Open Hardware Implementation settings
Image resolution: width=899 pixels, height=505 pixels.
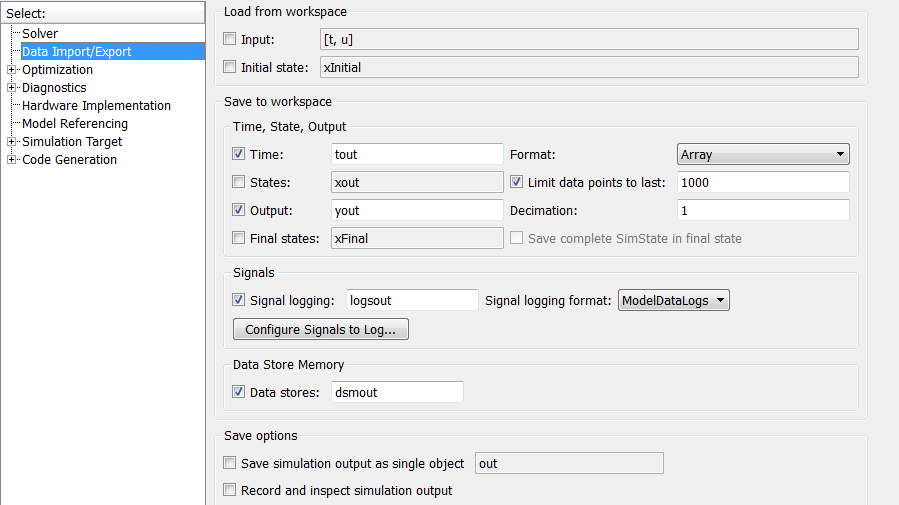(96, 106)
